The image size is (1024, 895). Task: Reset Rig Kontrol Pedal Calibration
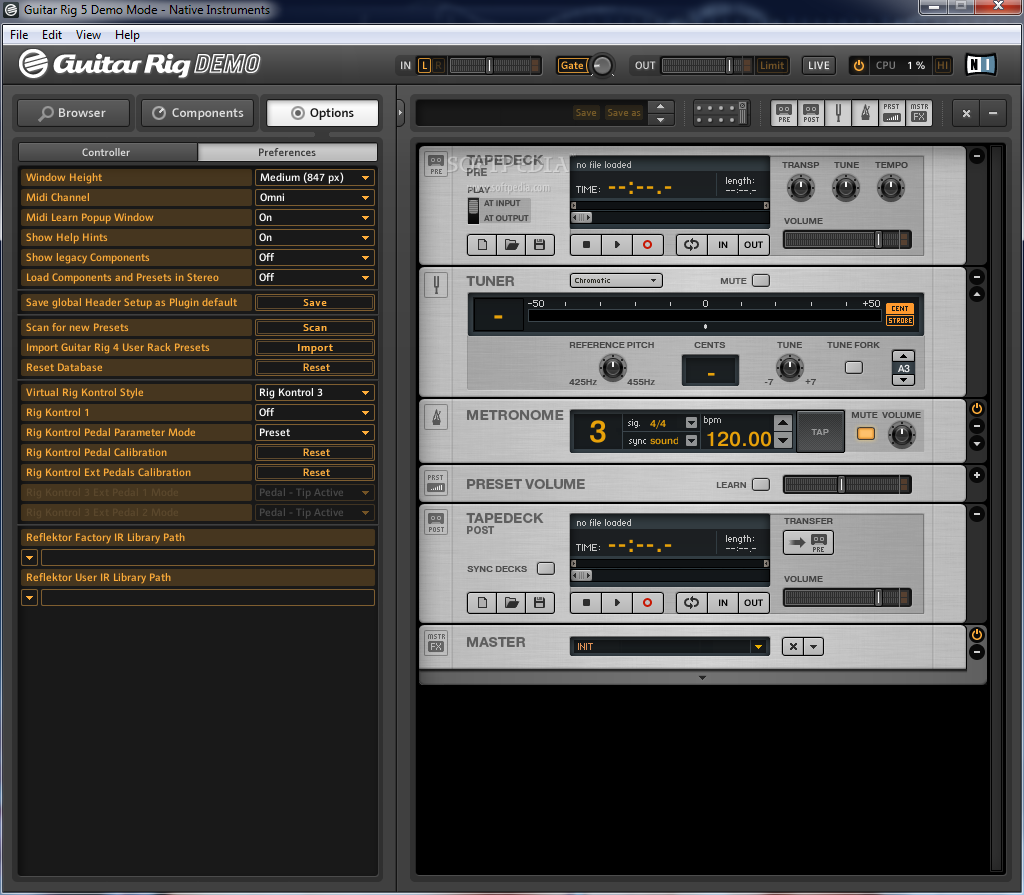coord(314,453)
